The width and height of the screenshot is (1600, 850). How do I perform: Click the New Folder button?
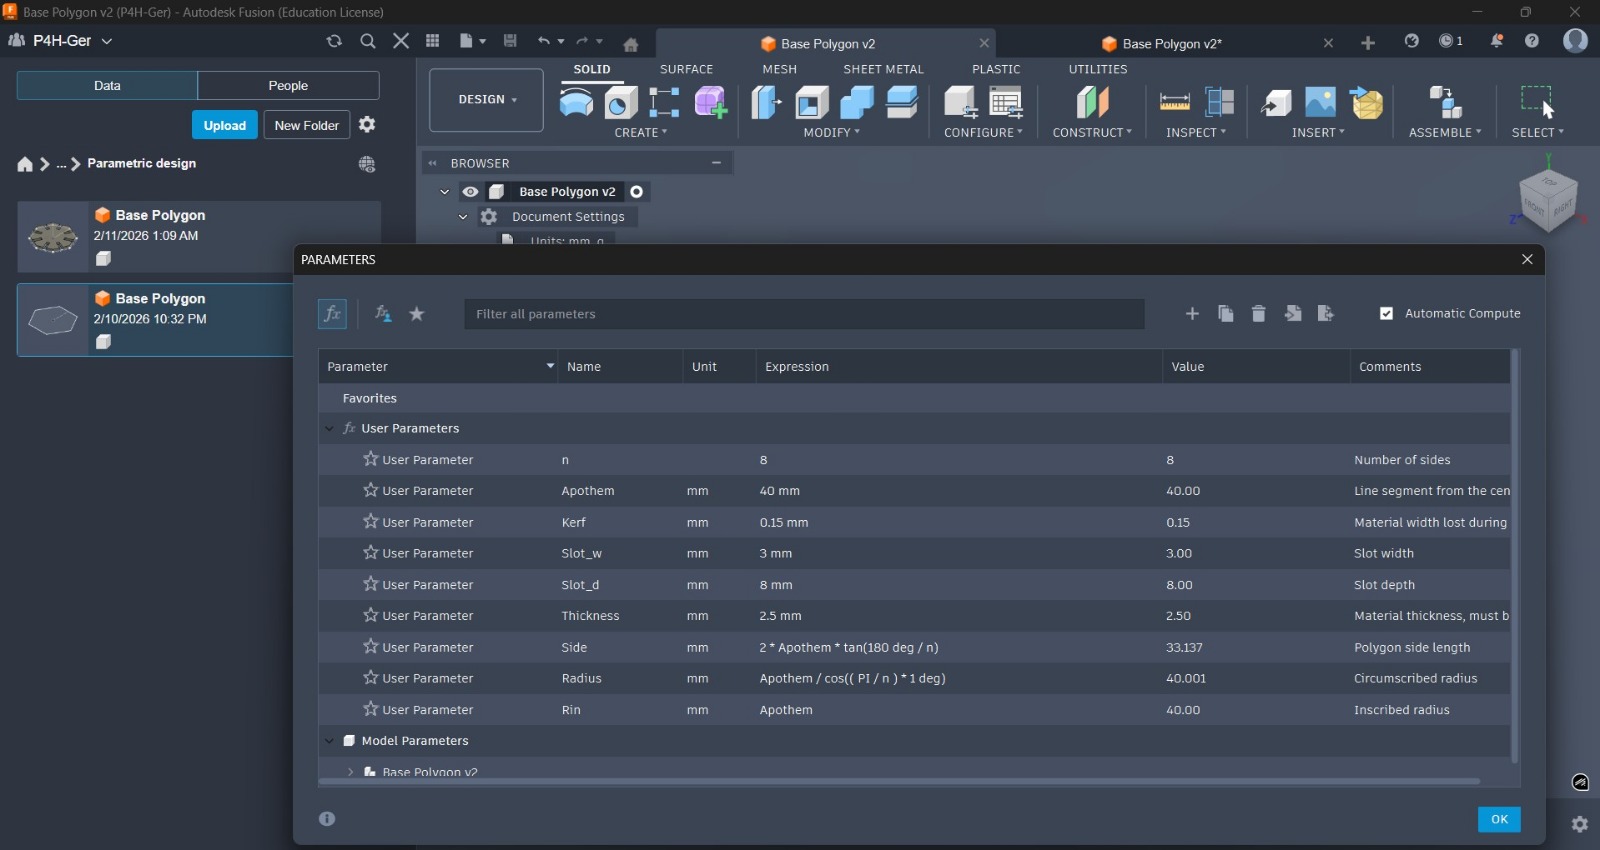(307, 125)
